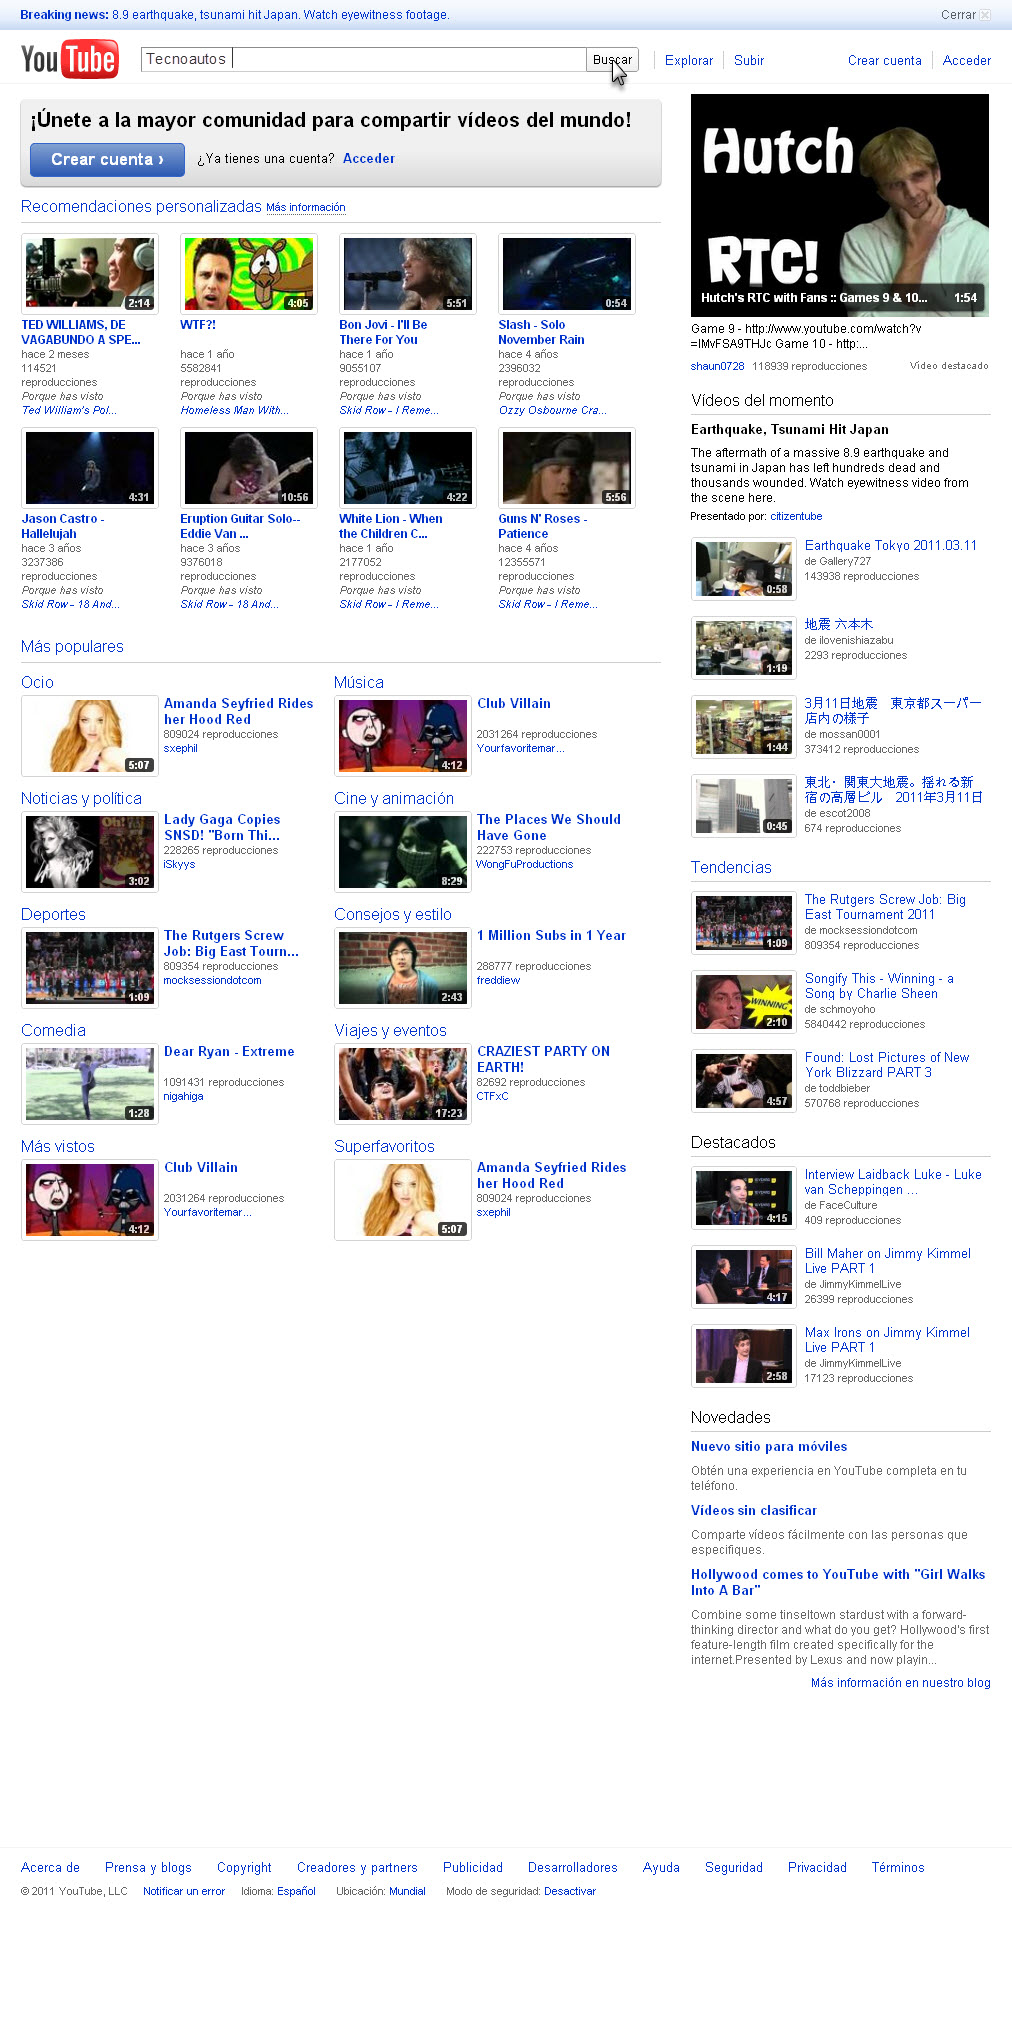The height and width of the screenshot is (2022, 1012).
Task: Open the TED WILLIAMS video thumbnail
Action: pos(90,274)
